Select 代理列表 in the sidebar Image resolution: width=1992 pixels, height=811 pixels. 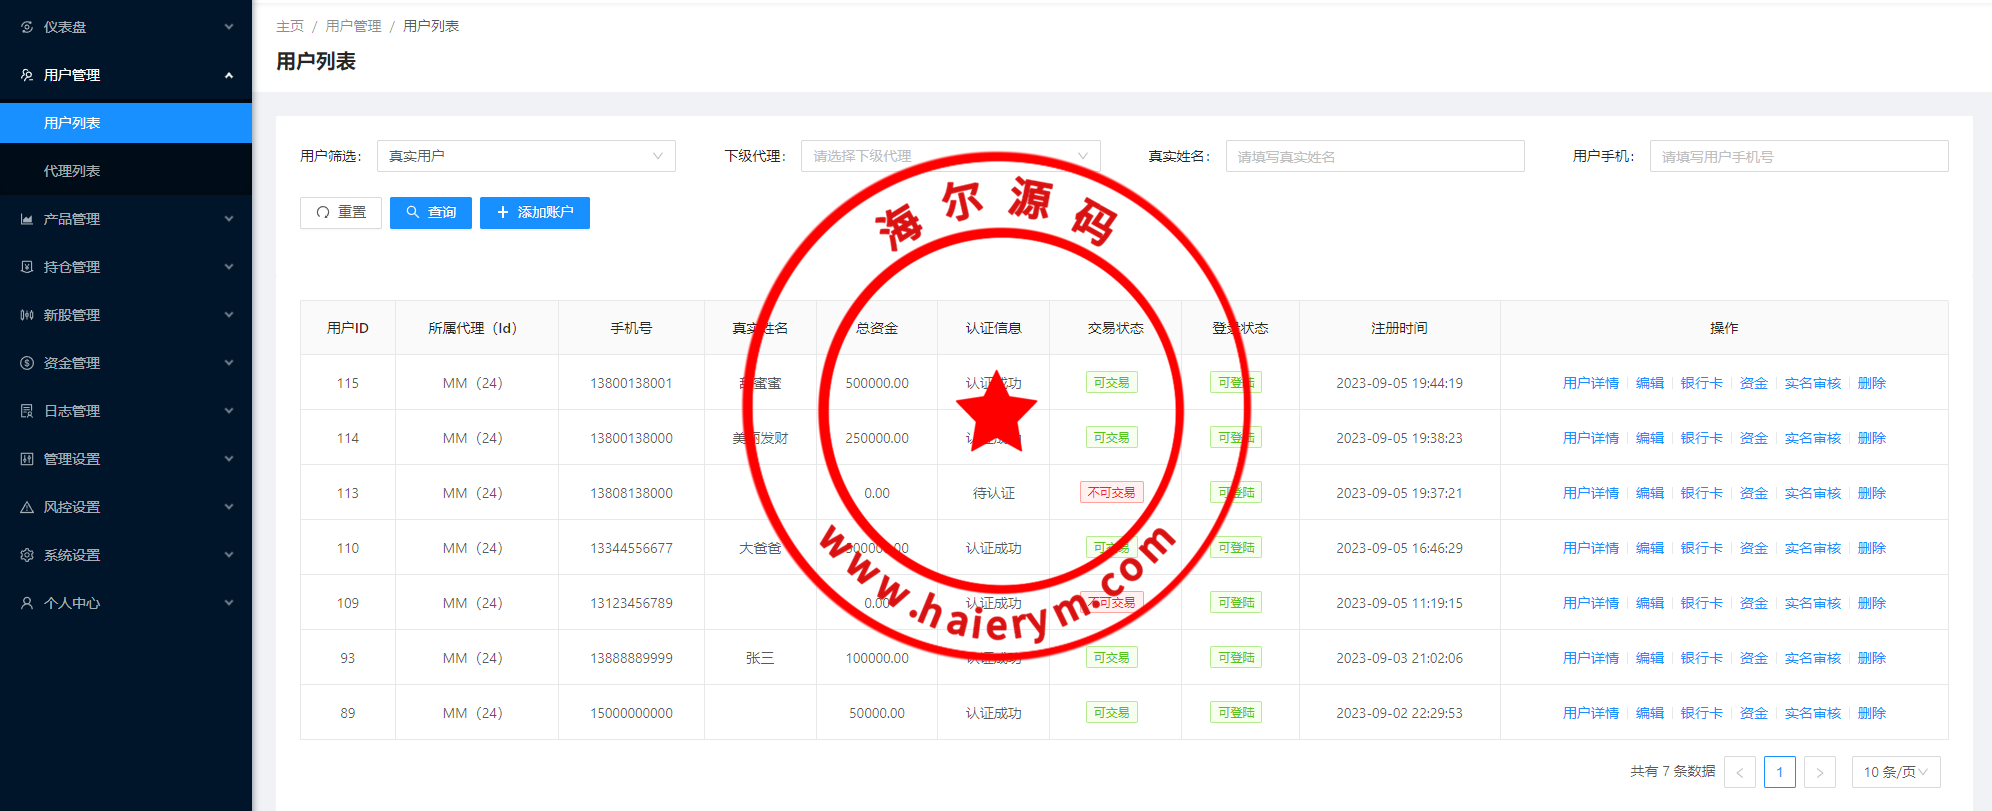coord(72,171)
